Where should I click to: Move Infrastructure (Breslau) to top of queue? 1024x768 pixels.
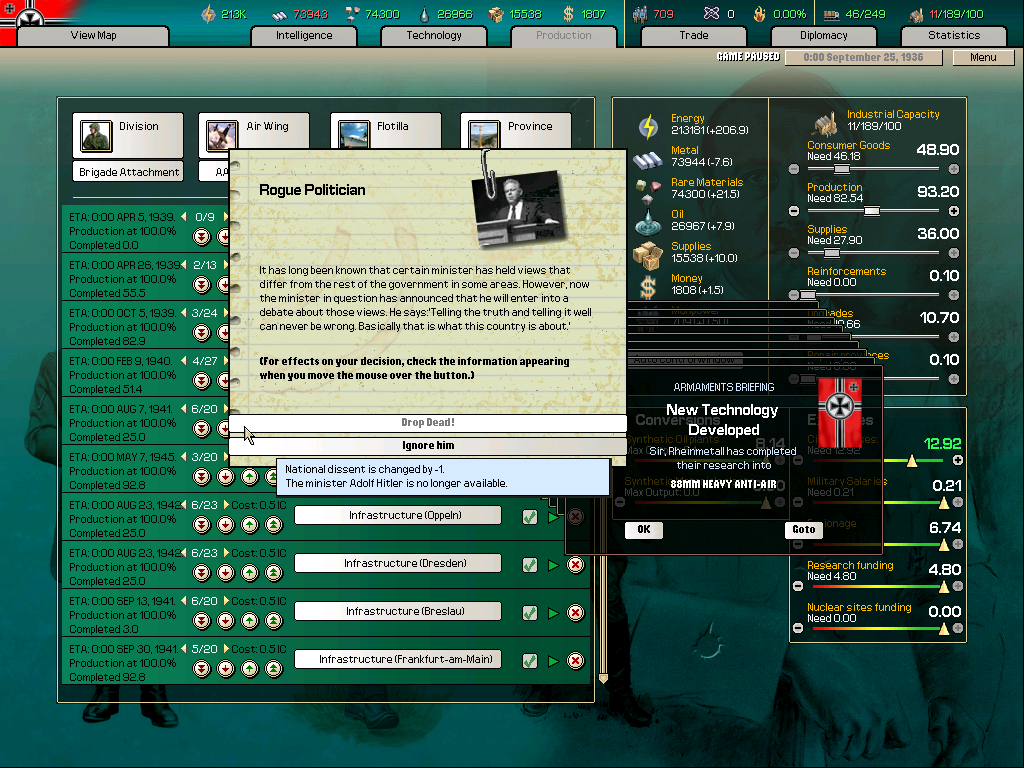[273, 621]
